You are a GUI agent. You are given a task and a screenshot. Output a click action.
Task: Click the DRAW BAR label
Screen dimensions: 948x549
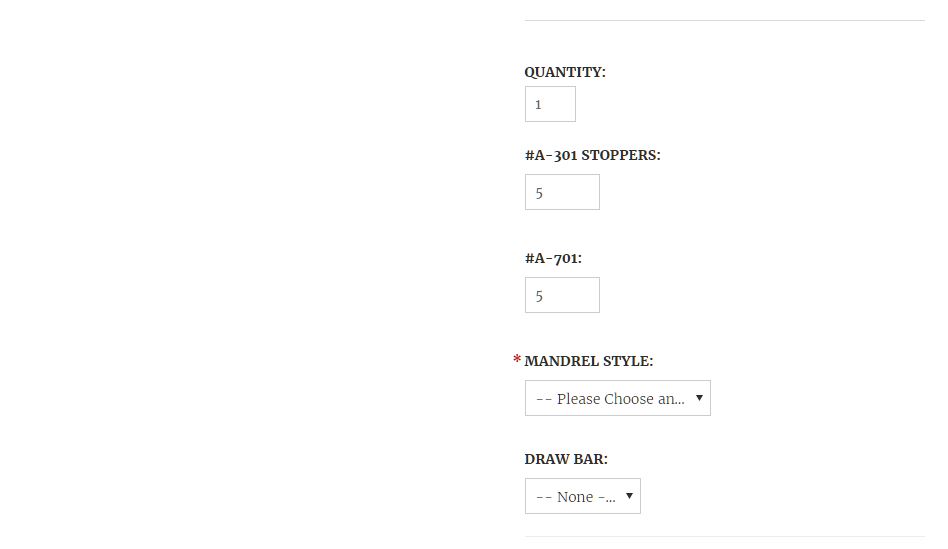(566, 459)
